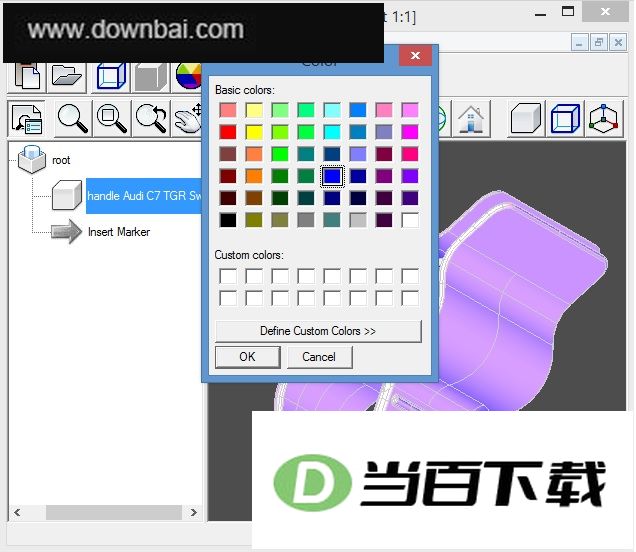The height and width of the screenshot is (552, 636).
Task: Click the tree panel scrollbar left arrow
Action: [17, 512]
